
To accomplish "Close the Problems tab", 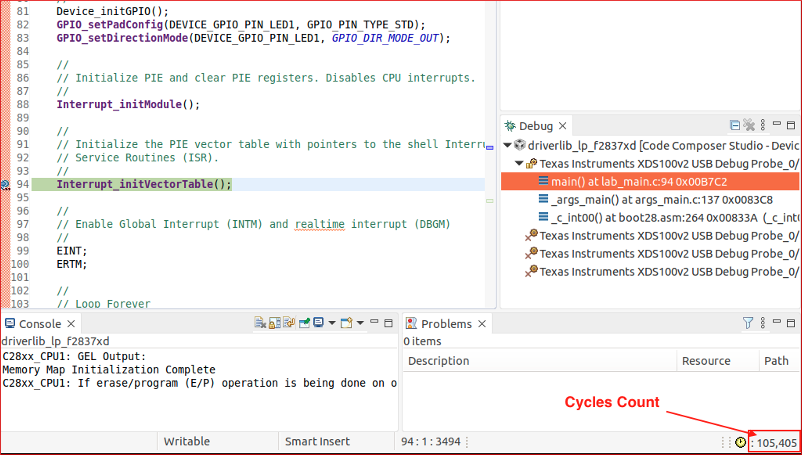I will [482, 324].
